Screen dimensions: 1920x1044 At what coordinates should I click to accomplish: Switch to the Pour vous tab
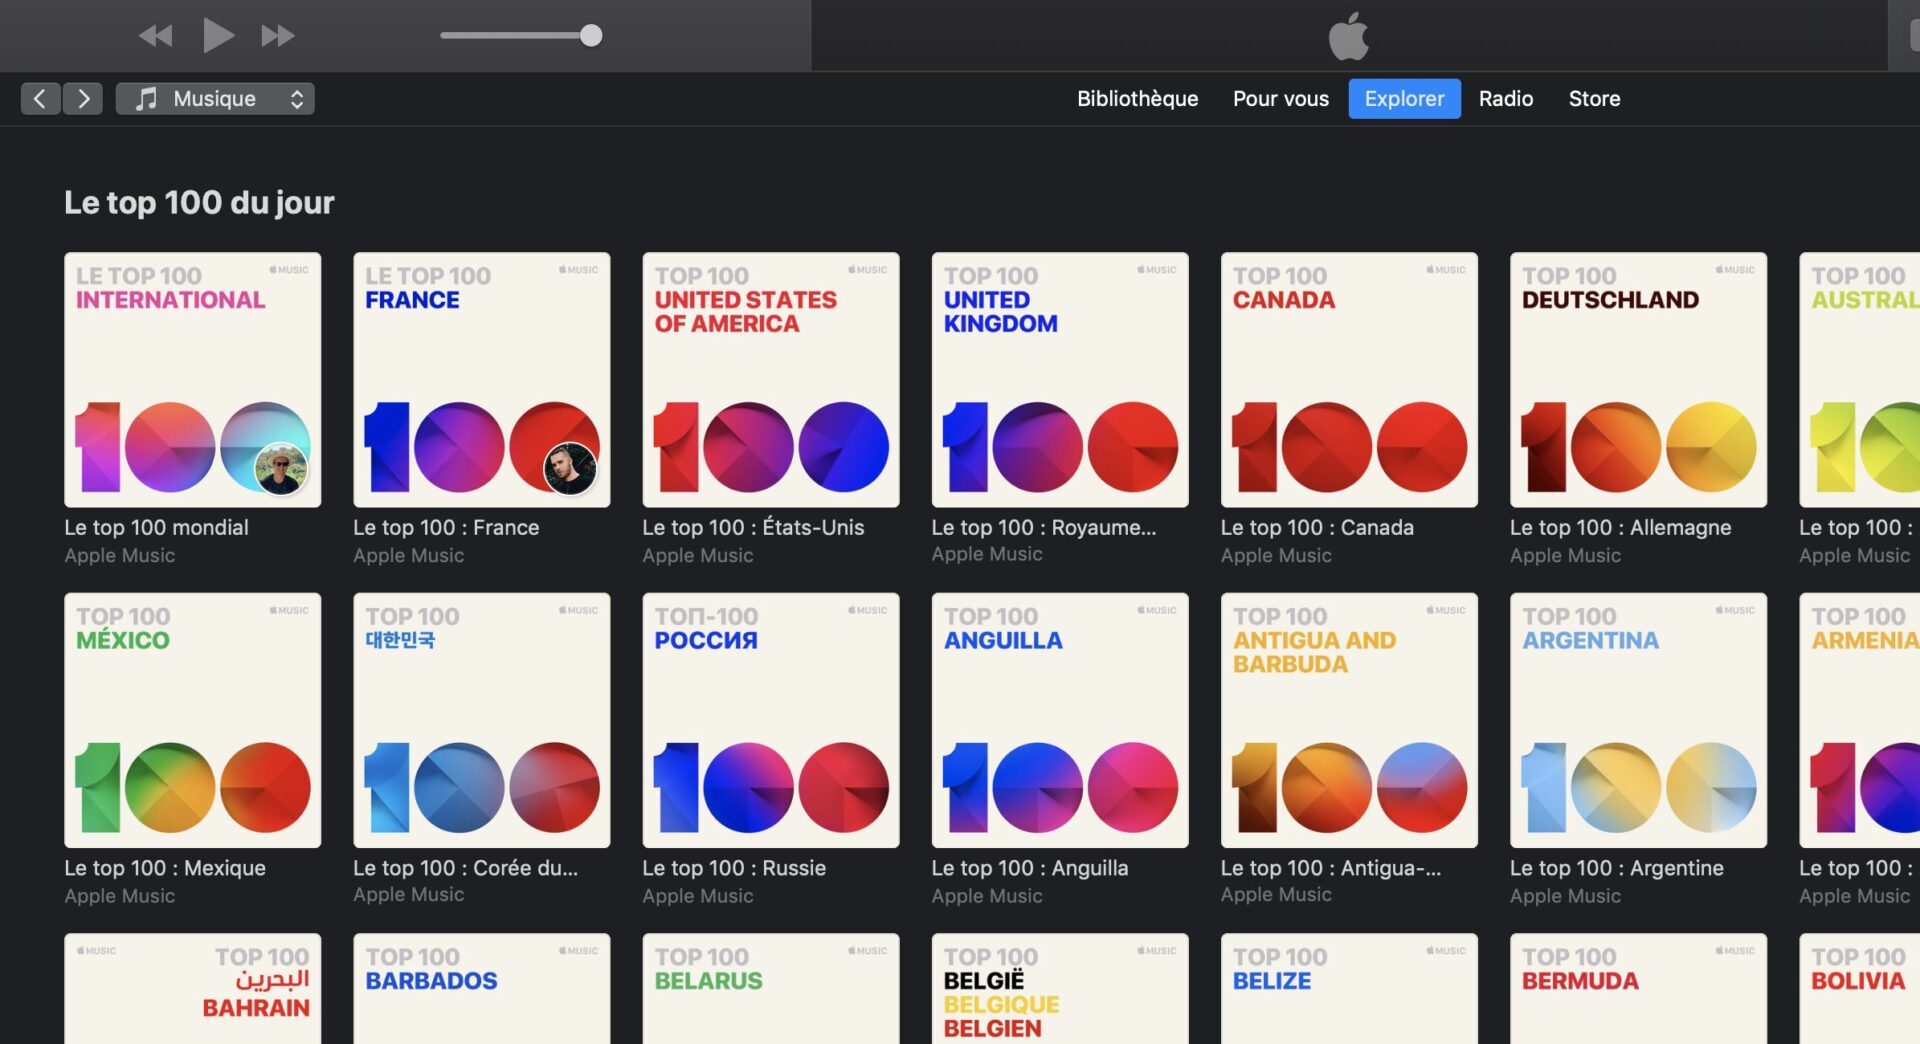click(1280, 98)
